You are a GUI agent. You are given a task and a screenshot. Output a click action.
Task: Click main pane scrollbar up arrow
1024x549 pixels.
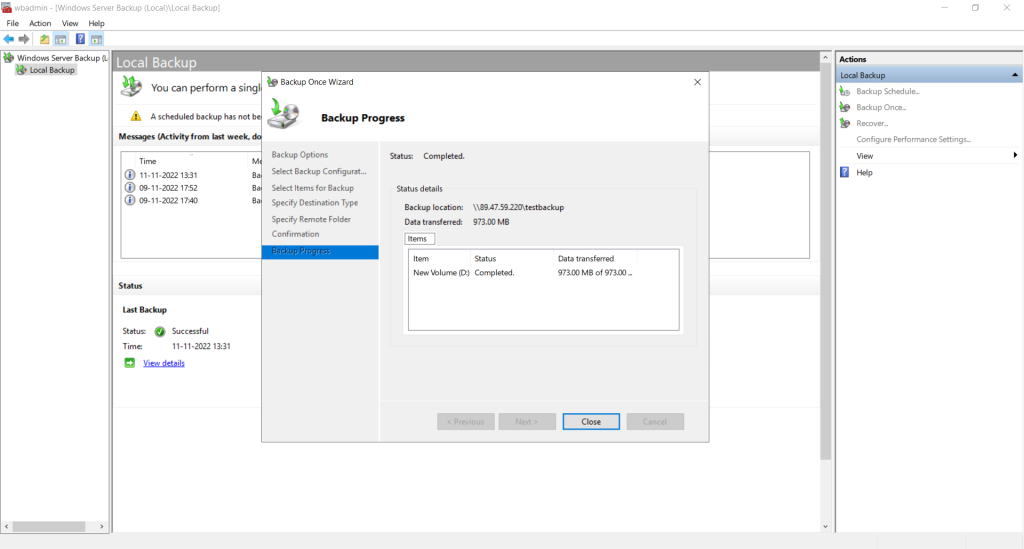(825, 58)
